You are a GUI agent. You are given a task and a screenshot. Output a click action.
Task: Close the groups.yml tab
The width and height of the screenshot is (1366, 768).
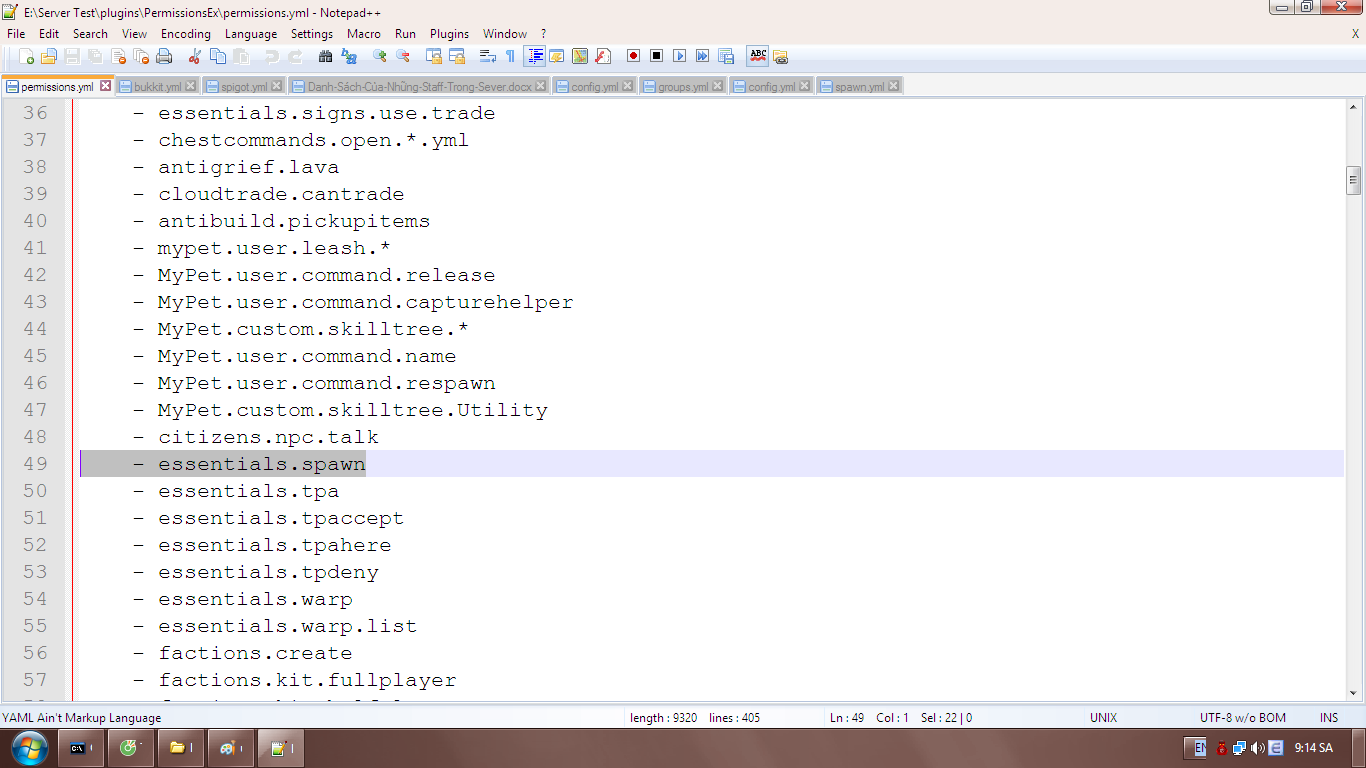[x=718, y=86]
